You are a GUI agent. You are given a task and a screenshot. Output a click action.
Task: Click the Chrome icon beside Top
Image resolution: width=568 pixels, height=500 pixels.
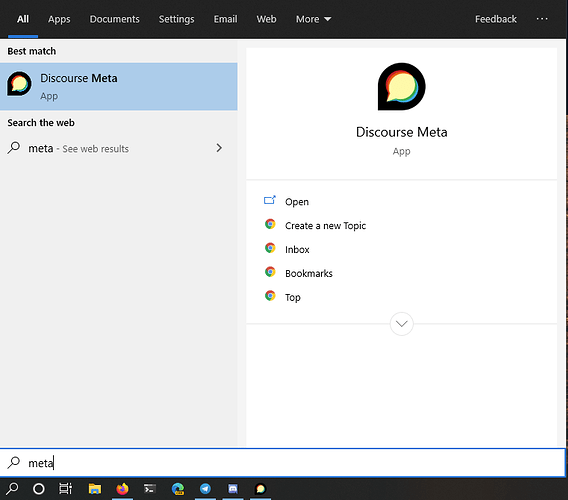click(270, 296)
